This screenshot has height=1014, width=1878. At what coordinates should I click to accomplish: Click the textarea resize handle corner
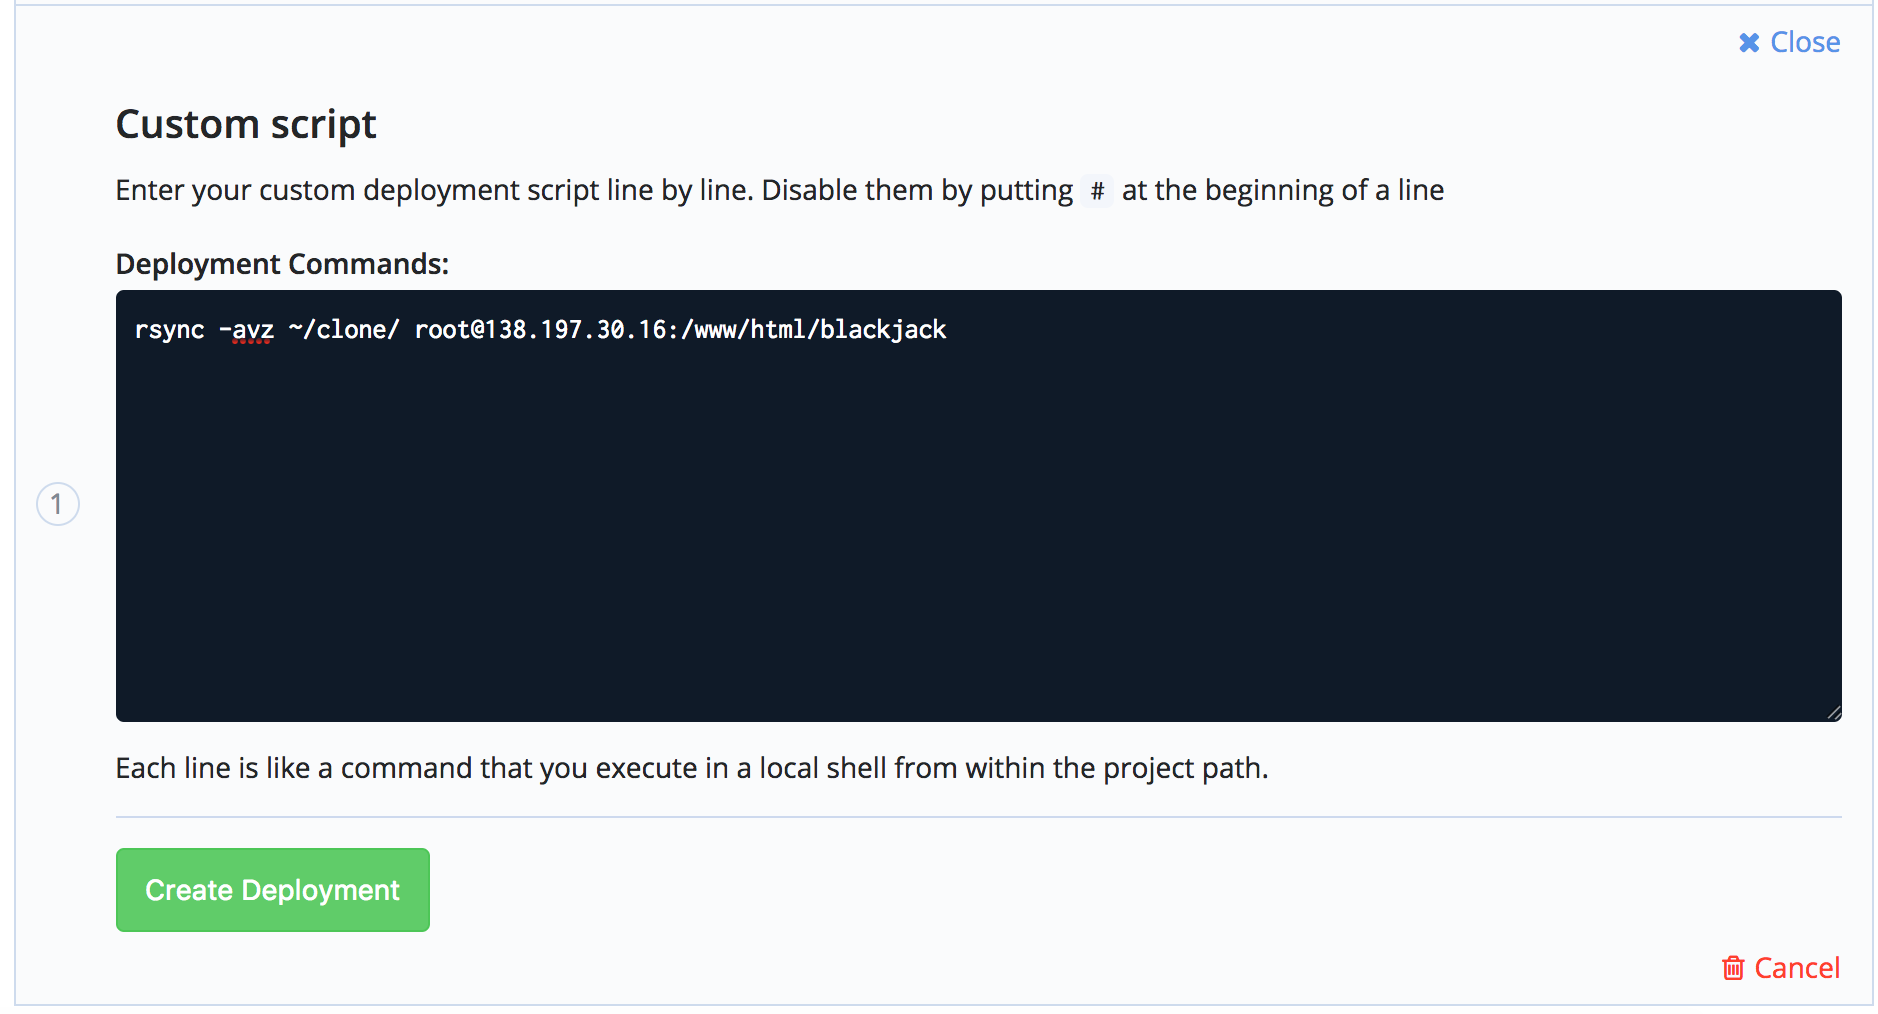1833,713
